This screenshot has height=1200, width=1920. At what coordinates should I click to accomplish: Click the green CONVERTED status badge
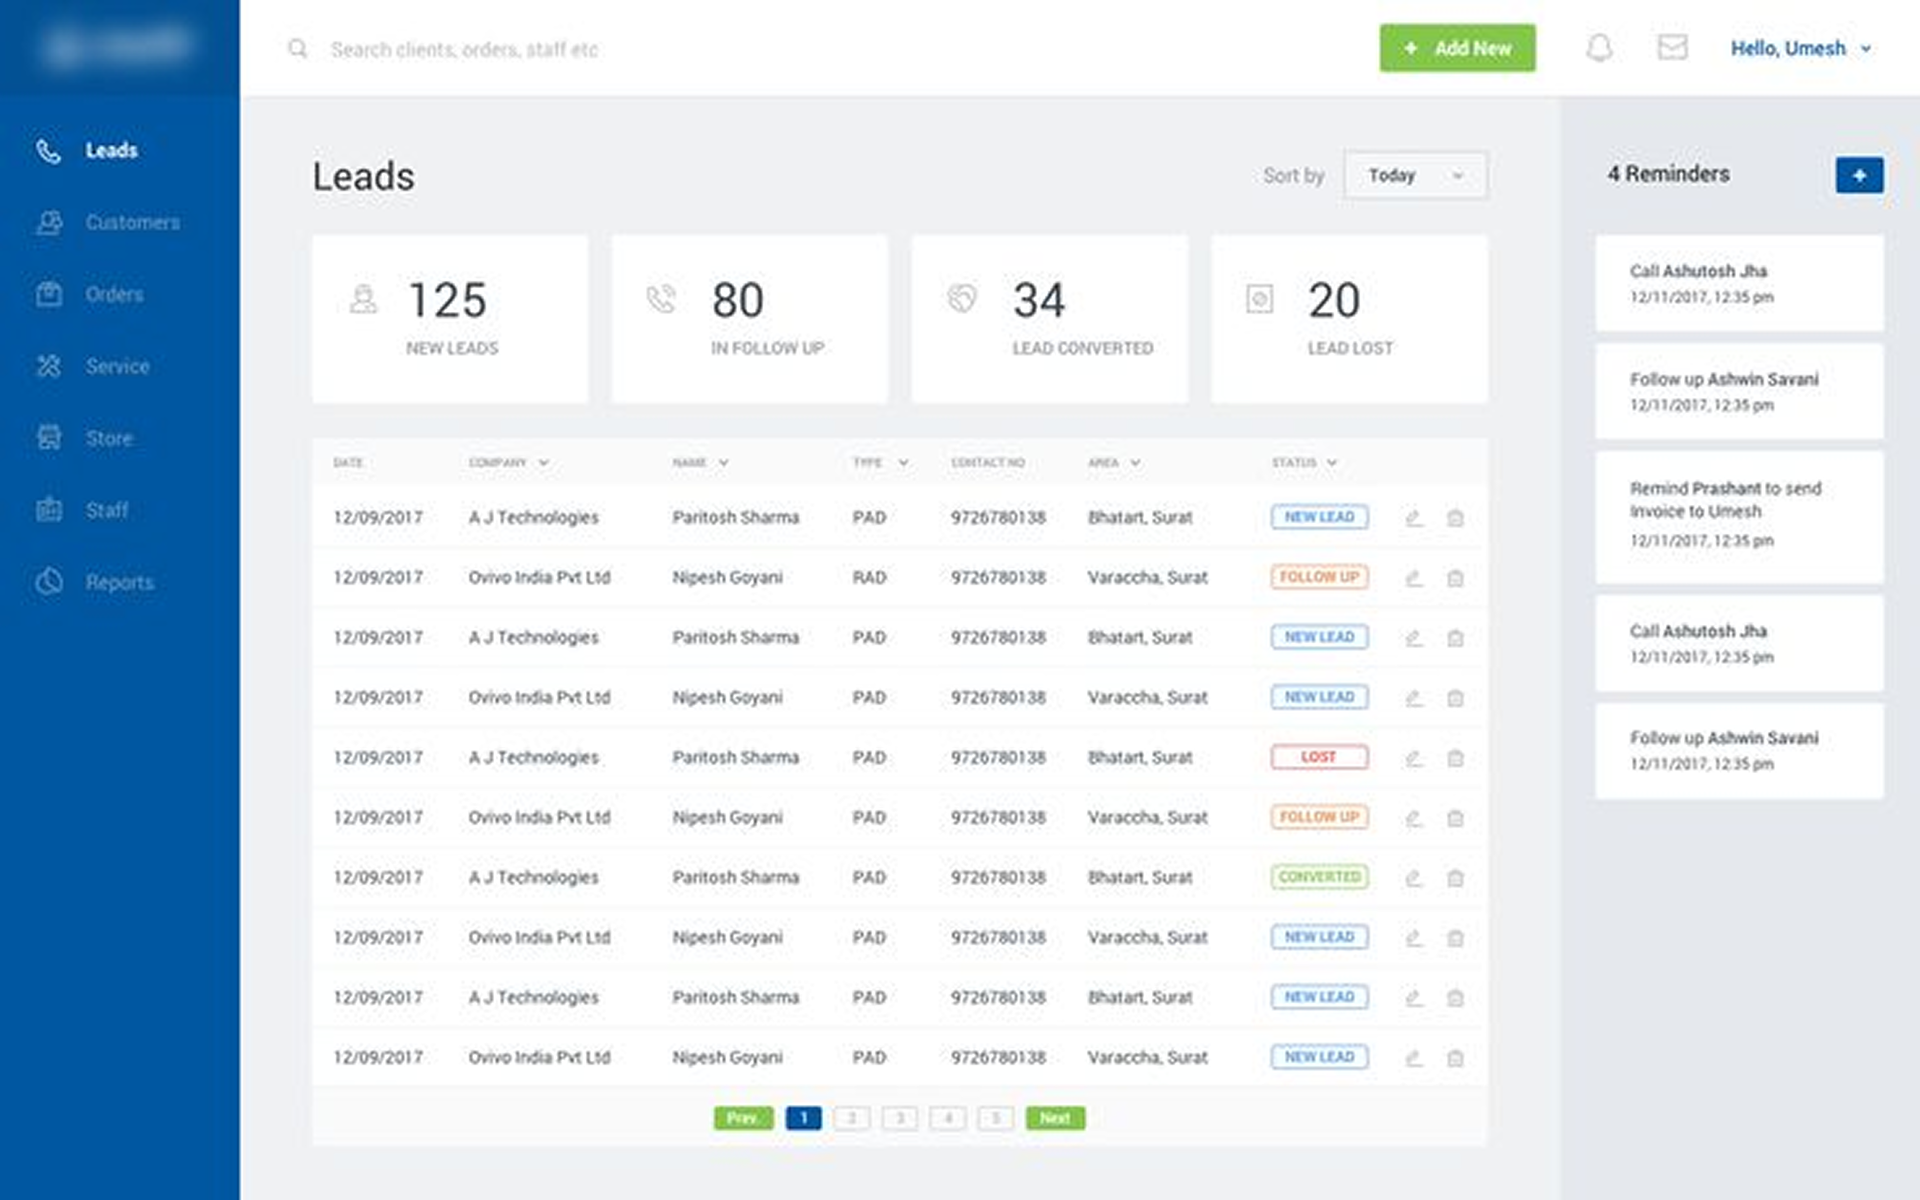(x=1319, y=877)
